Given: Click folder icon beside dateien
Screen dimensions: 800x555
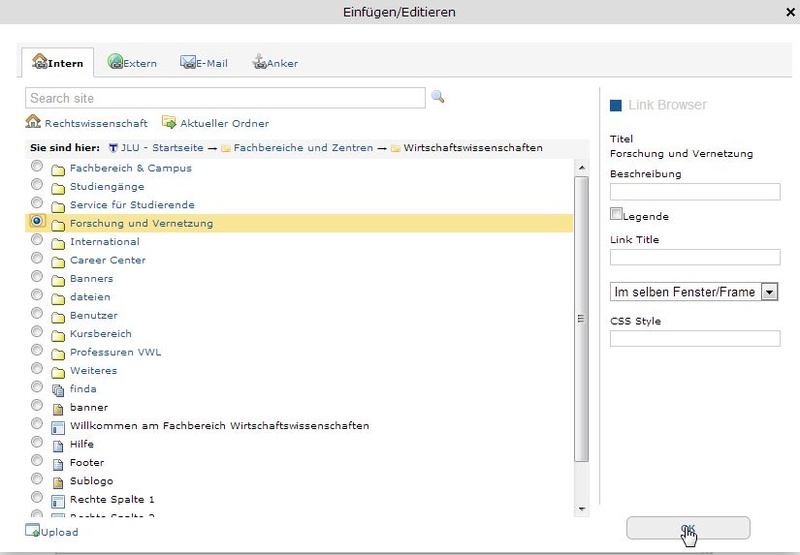Looking at the screenshot, I should click(x=58, y=298).
